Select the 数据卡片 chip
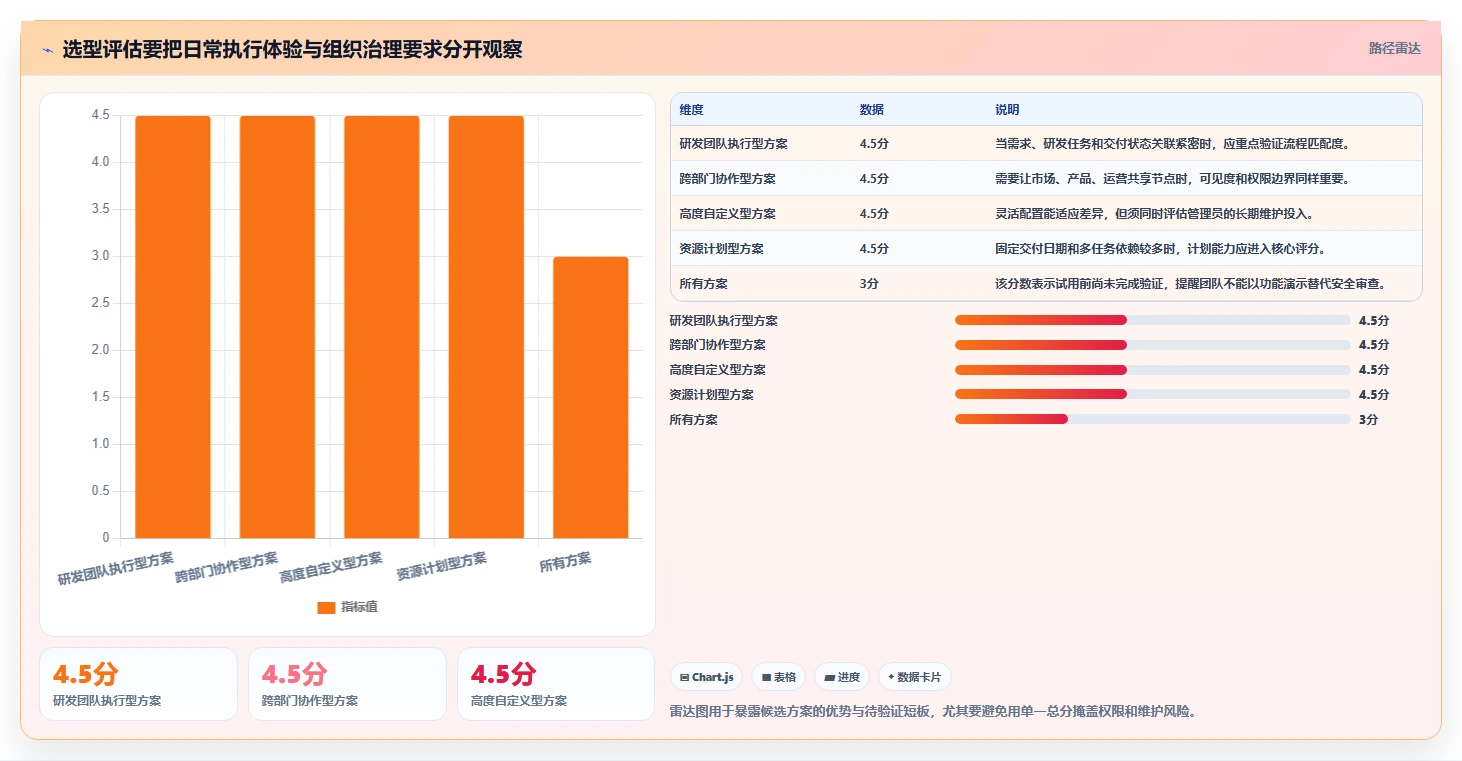Image resolution: width=1462 pixels, height=761 pixels. point(914,677)
